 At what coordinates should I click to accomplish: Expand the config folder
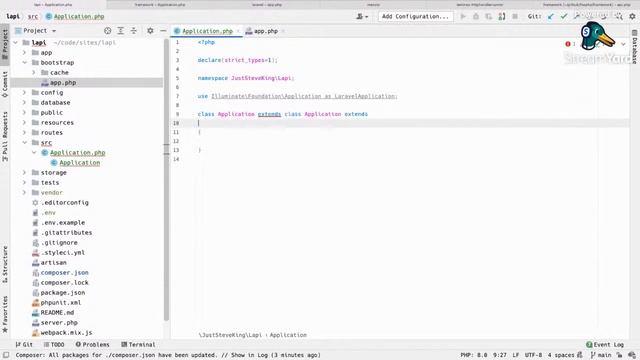(x=24, y=93)
